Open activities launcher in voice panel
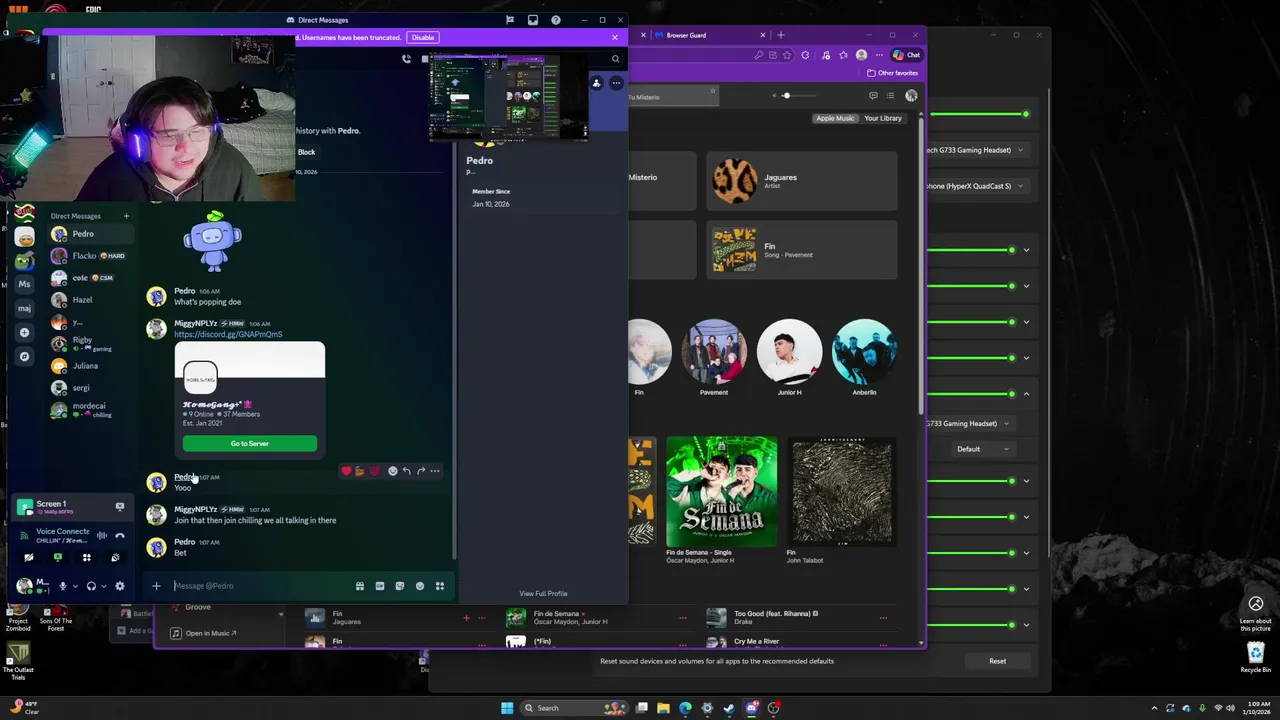The width and height of the screenshot is (1280, 720). [87, 558]
